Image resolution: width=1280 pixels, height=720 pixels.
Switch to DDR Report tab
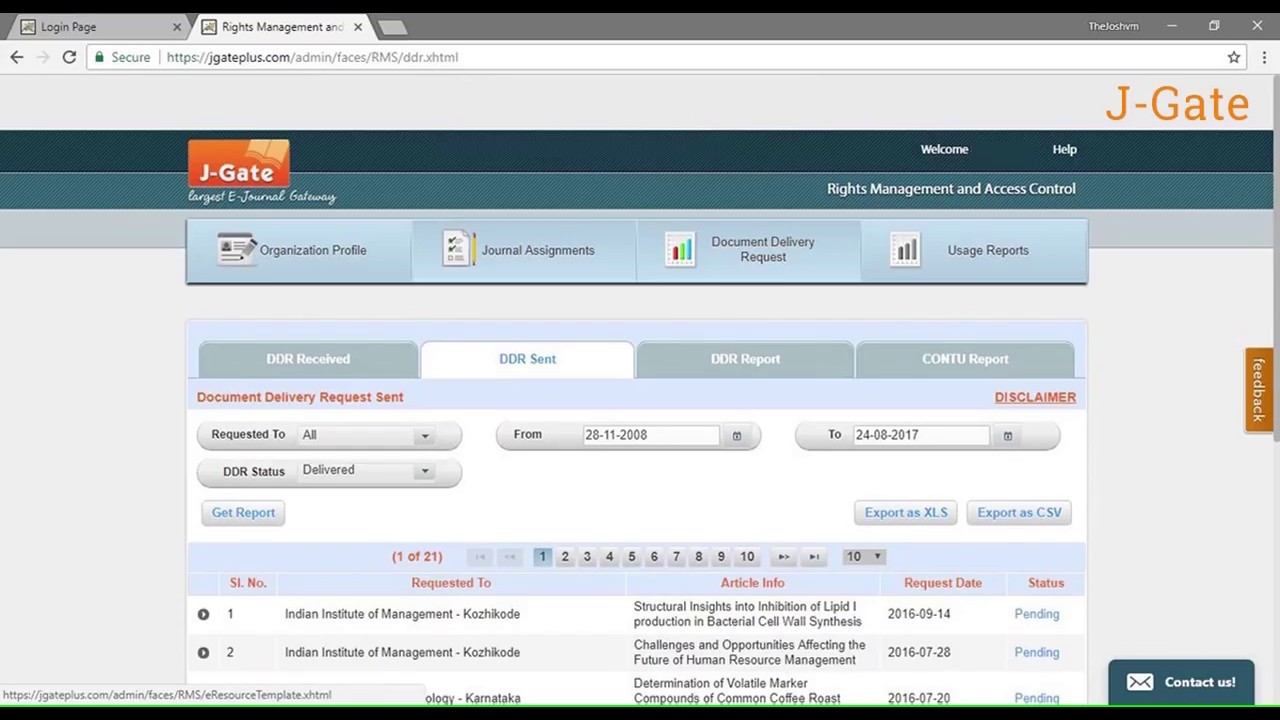pyautogui.click(x=745, y=359)
